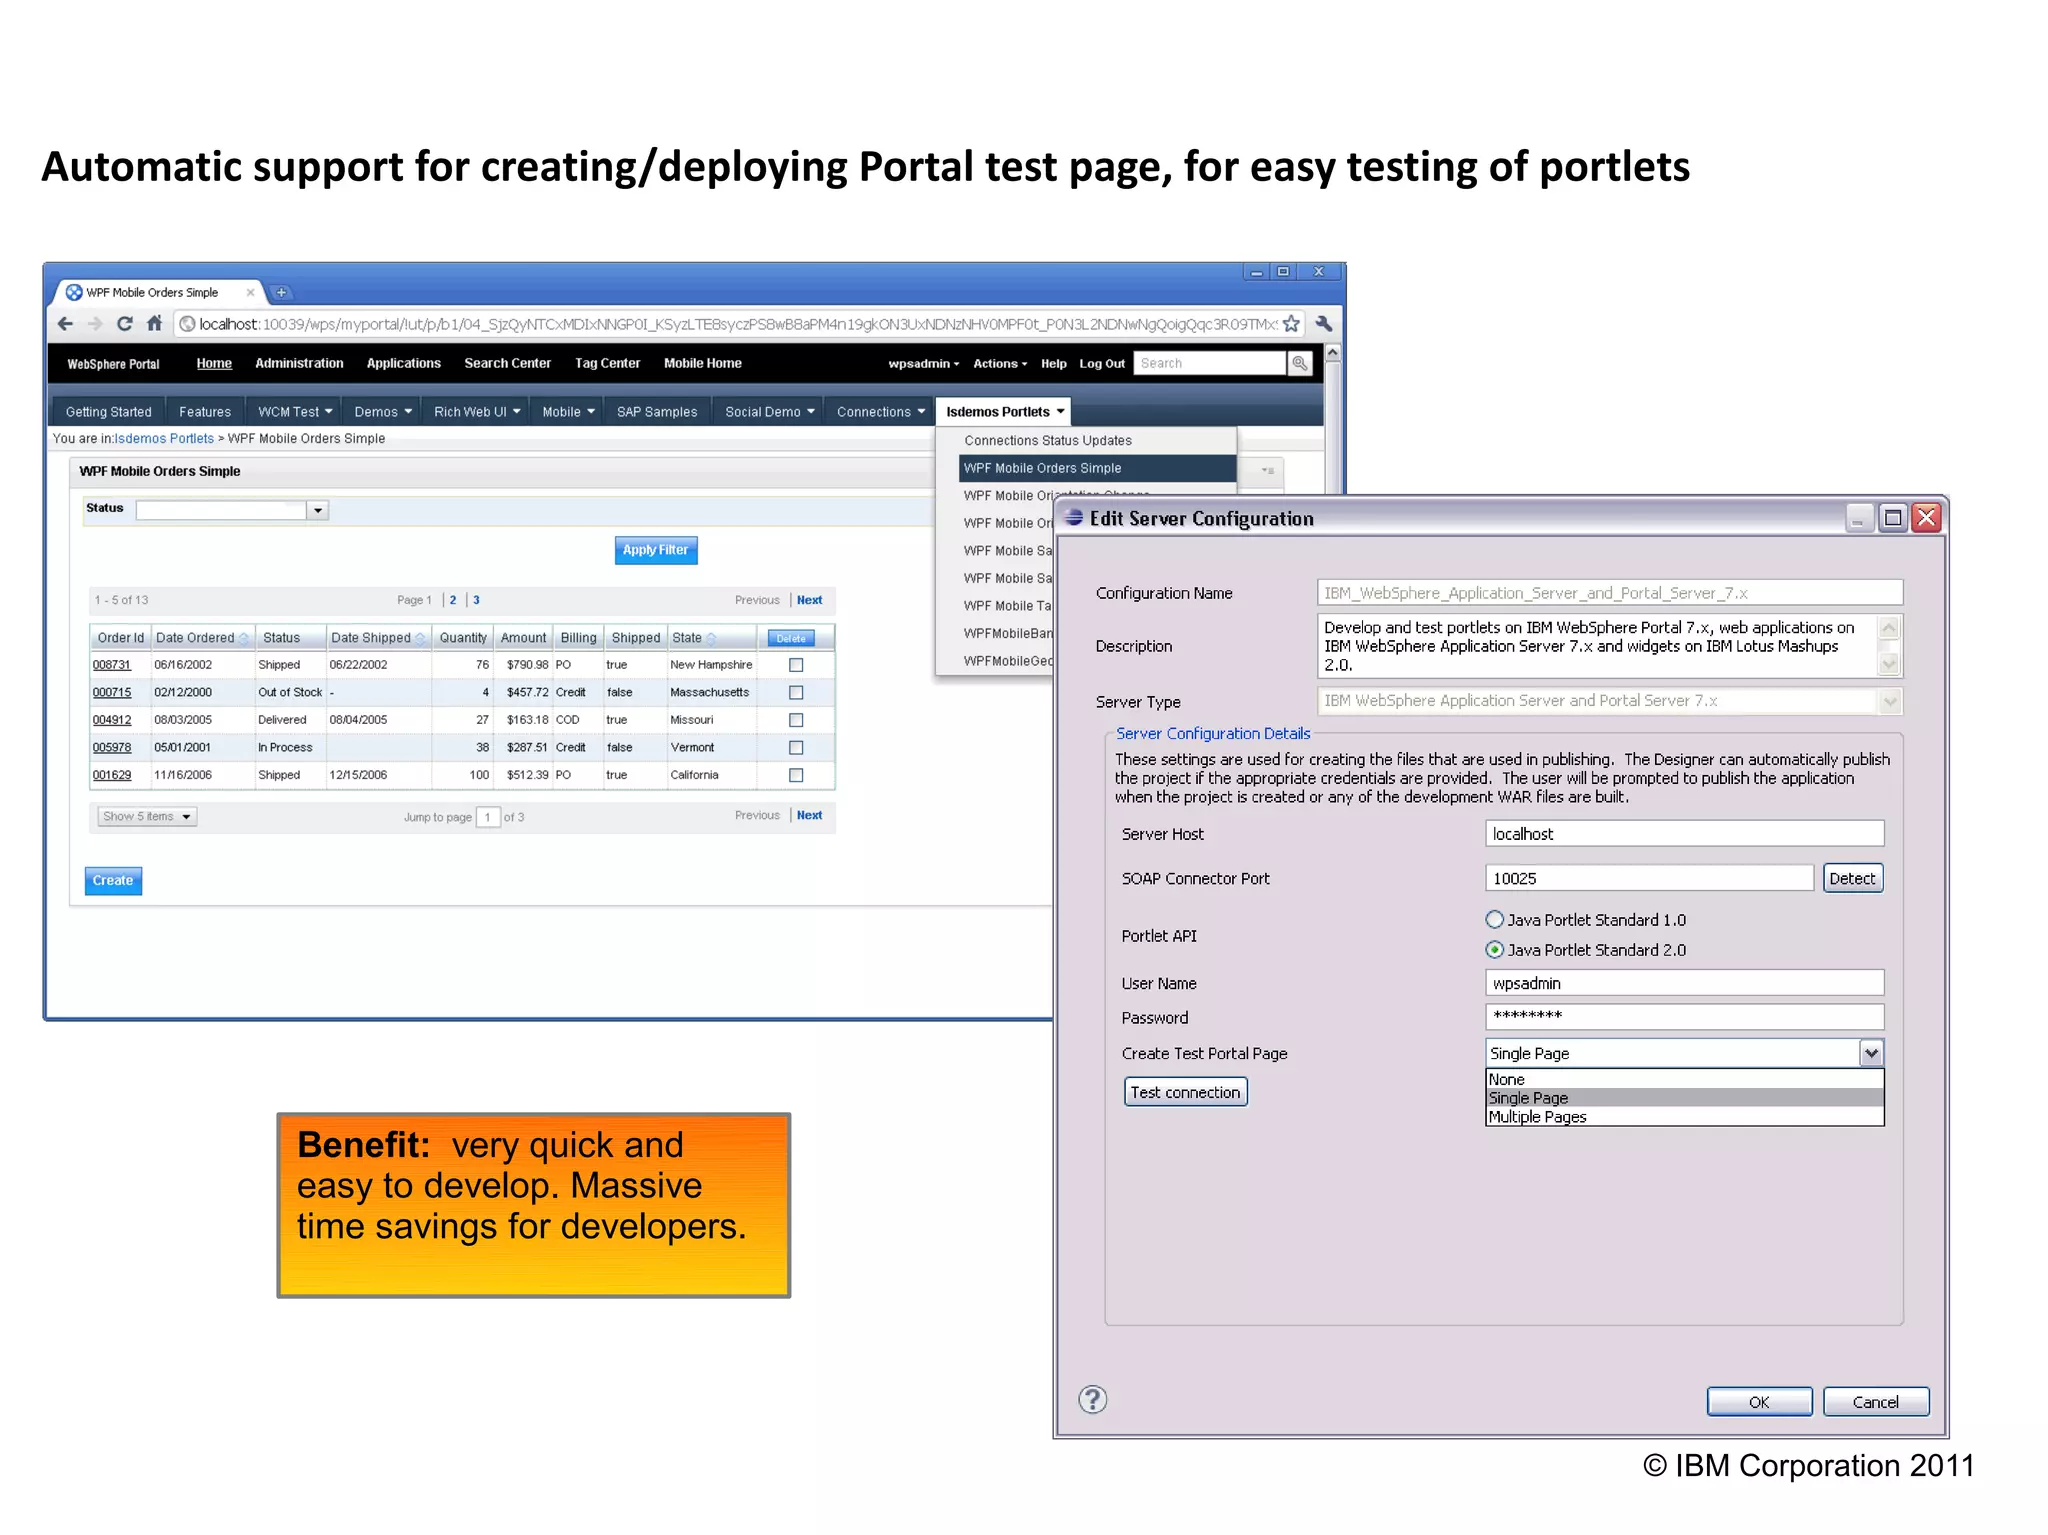The image size is (2048, 1535).
Task: Close the WPF Mobile Orders Simple tab
Action: (x=250, y=293)
